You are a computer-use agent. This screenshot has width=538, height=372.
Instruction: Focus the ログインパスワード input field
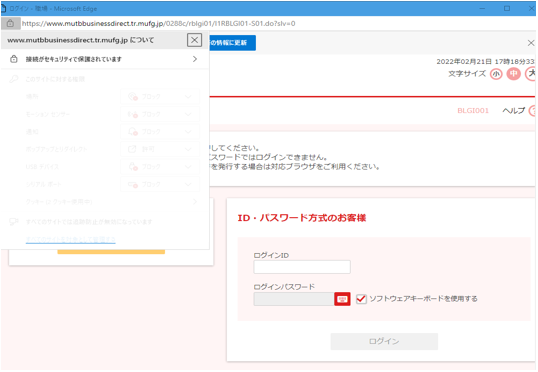pos(294,299)
